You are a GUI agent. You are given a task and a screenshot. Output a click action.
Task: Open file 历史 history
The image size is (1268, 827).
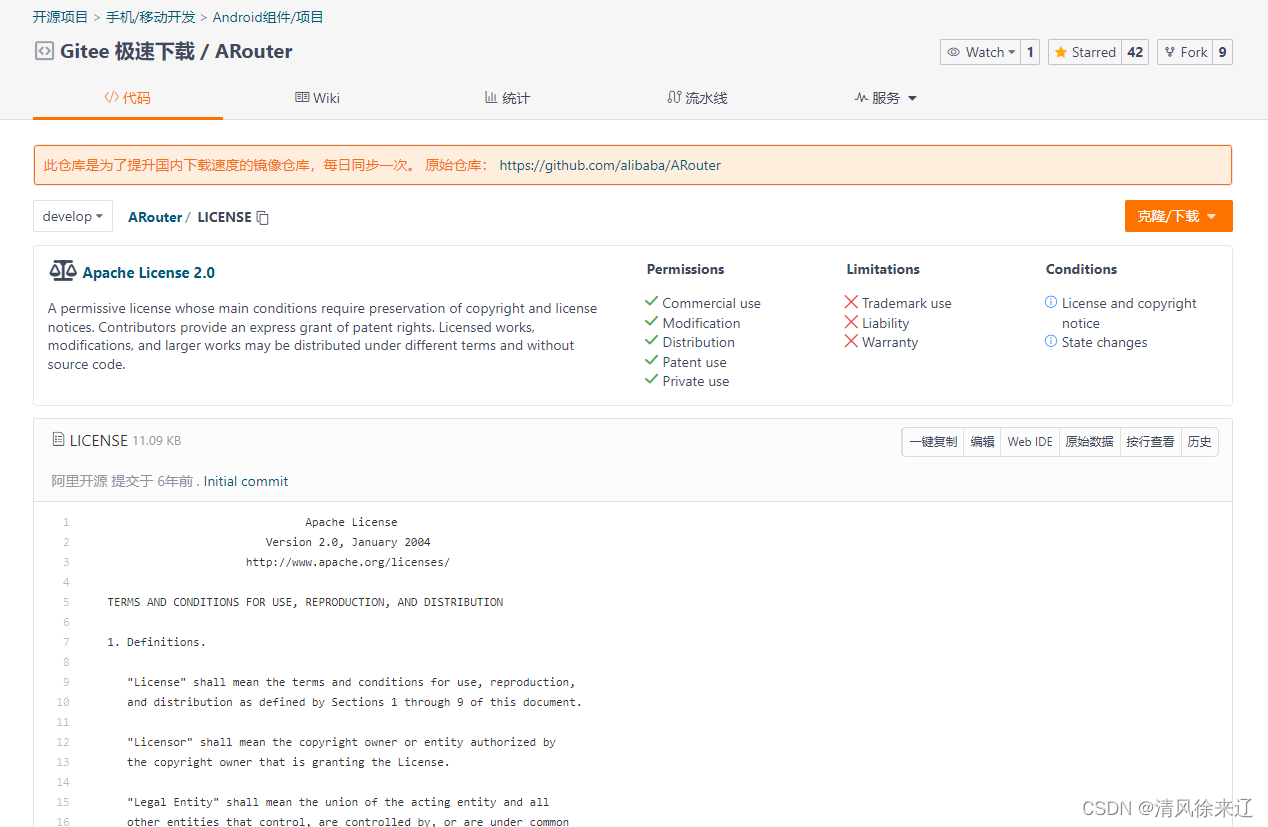[1199, 441]
